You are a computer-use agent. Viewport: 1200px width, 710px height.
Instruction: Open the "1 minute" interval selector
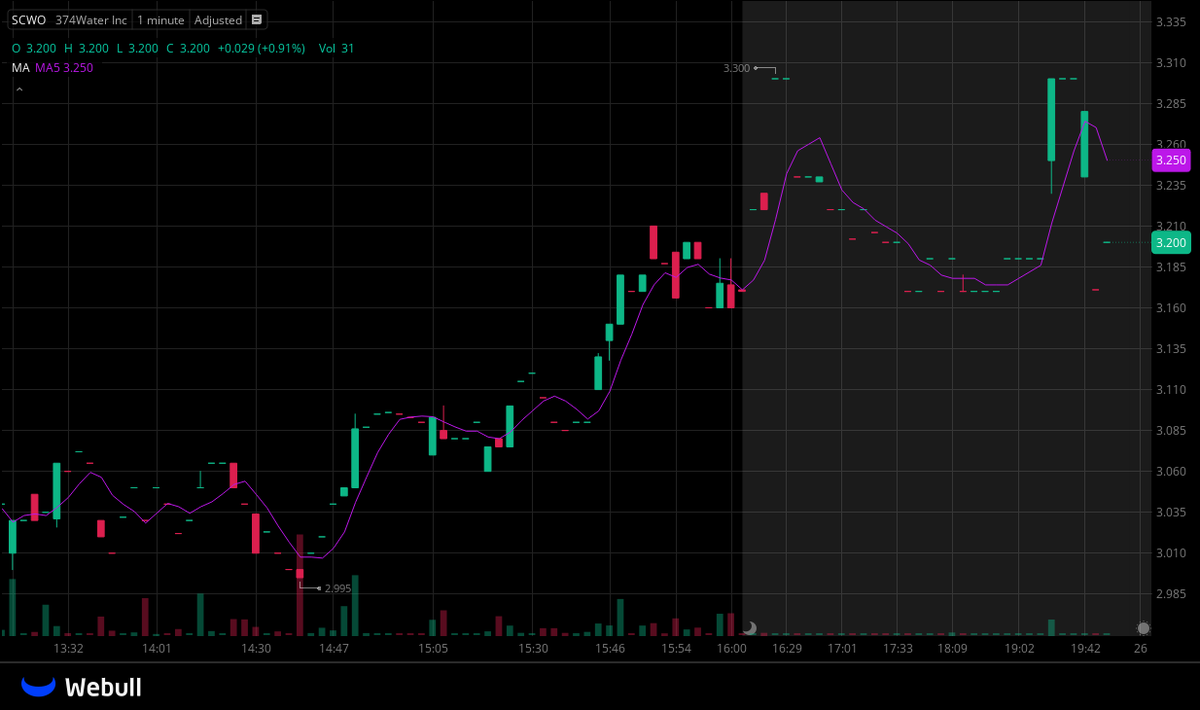(x=160, y=19)
